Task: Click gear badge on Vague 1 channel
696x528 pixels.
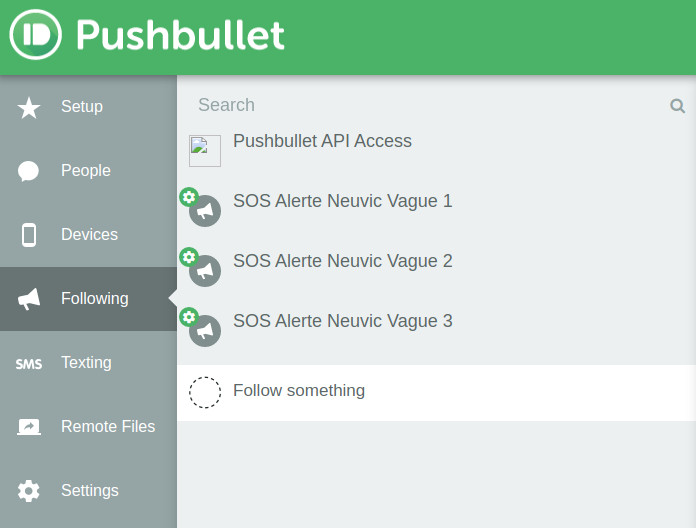Action: pyautogui.click(x=188, y=197)
